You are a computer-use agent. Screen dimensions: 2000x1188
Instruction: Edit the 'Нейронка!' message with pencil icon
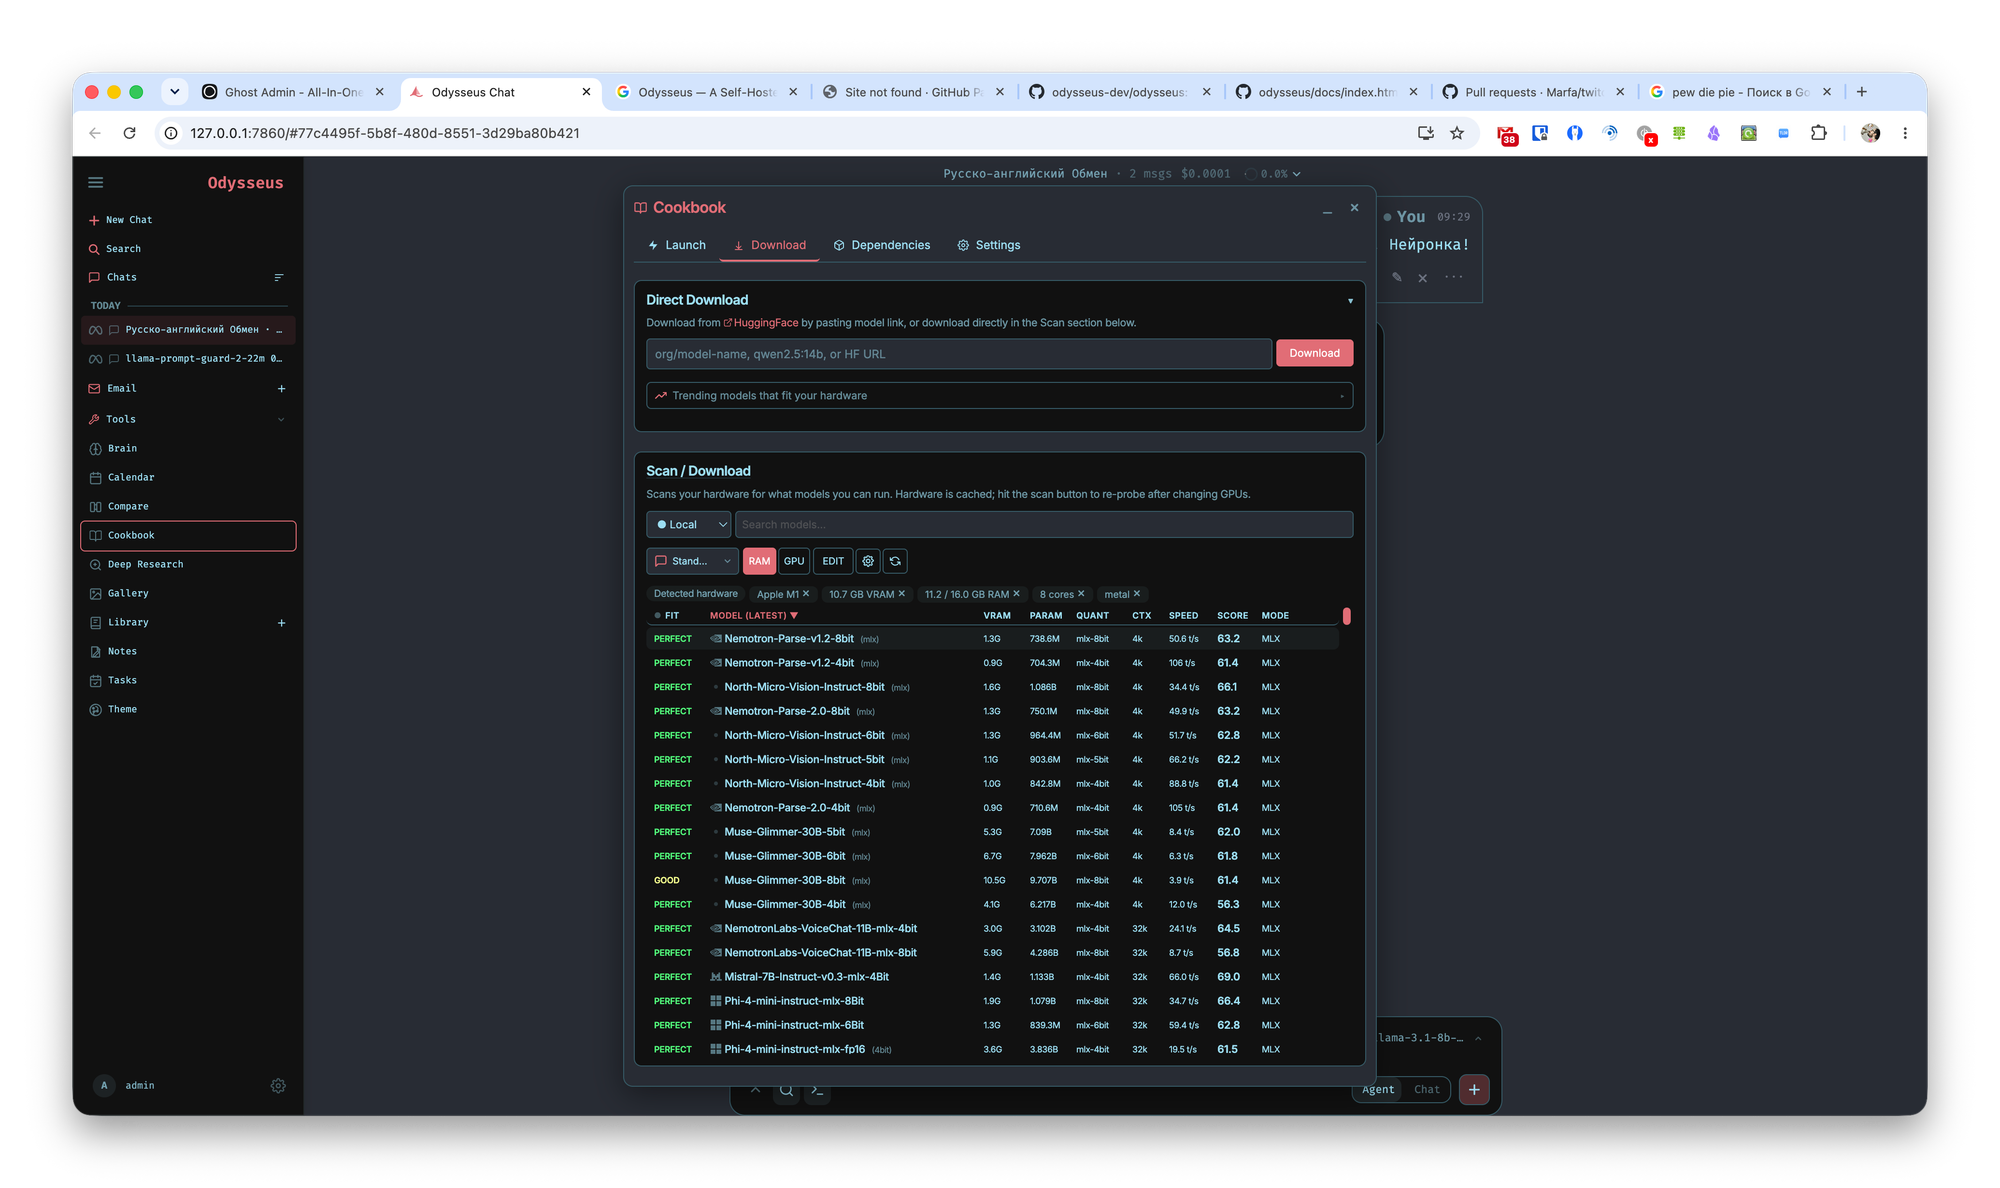[x=1397, y=277]
